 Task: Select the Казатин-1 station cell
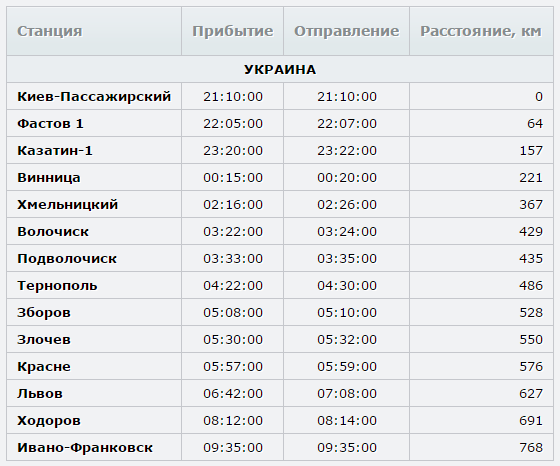click(x=55, y=151)
